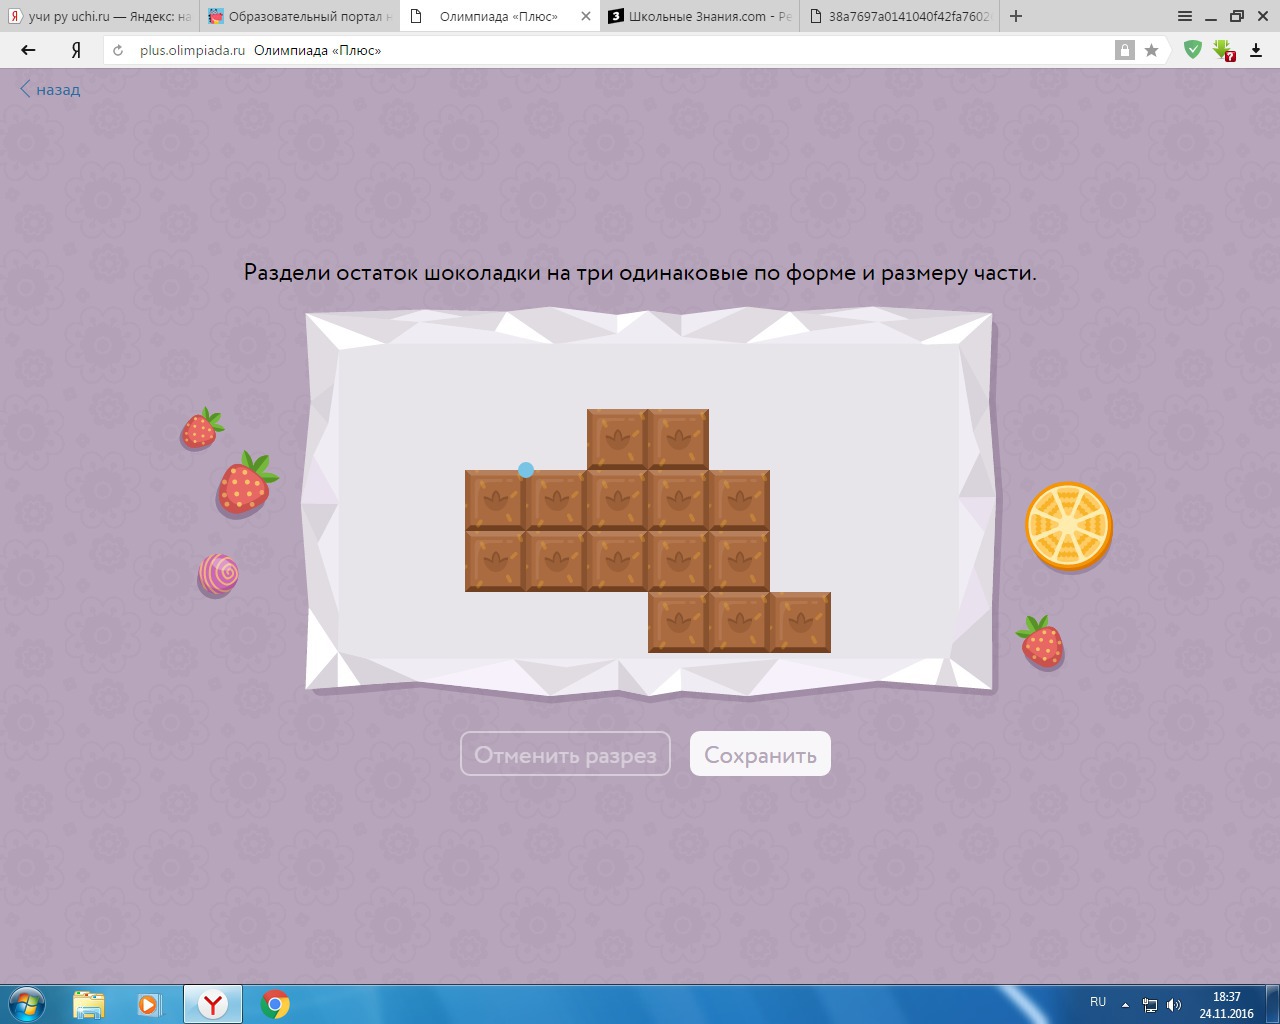Click the green download extension icon with red badge
Screen dimensions: 1280x1024
[x=1225, y=50]
